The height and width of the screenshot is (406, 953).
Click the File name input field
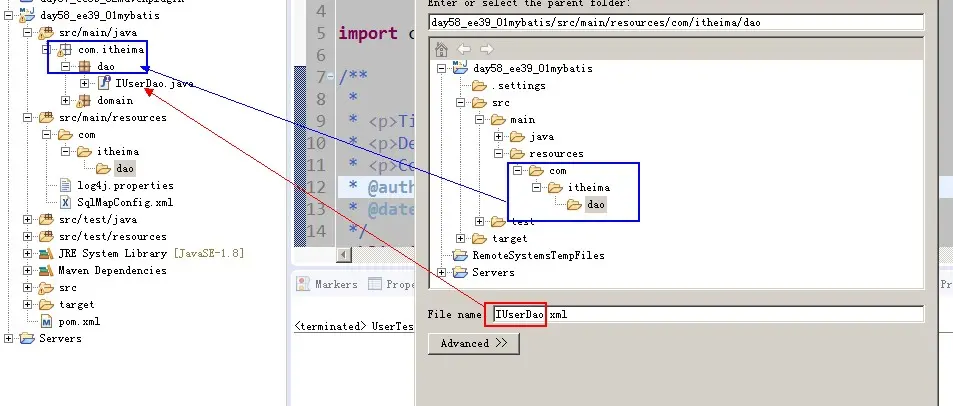tap(708, 314)
